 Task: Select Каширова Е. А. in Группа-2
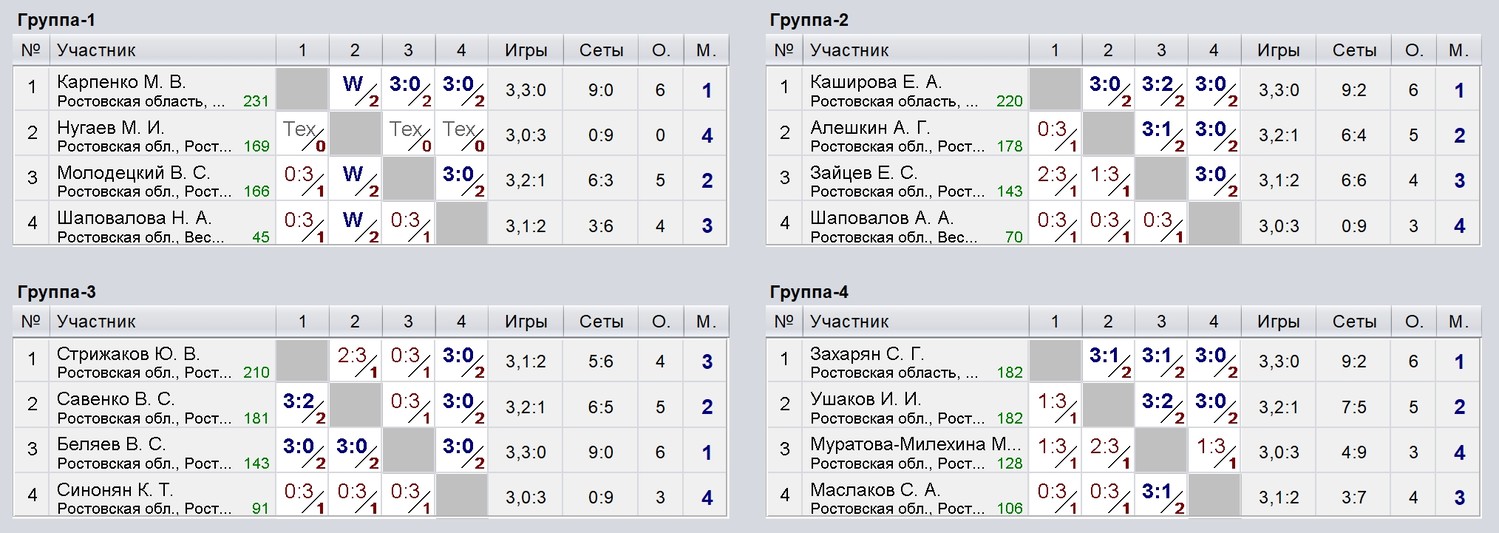pos(876,82)
